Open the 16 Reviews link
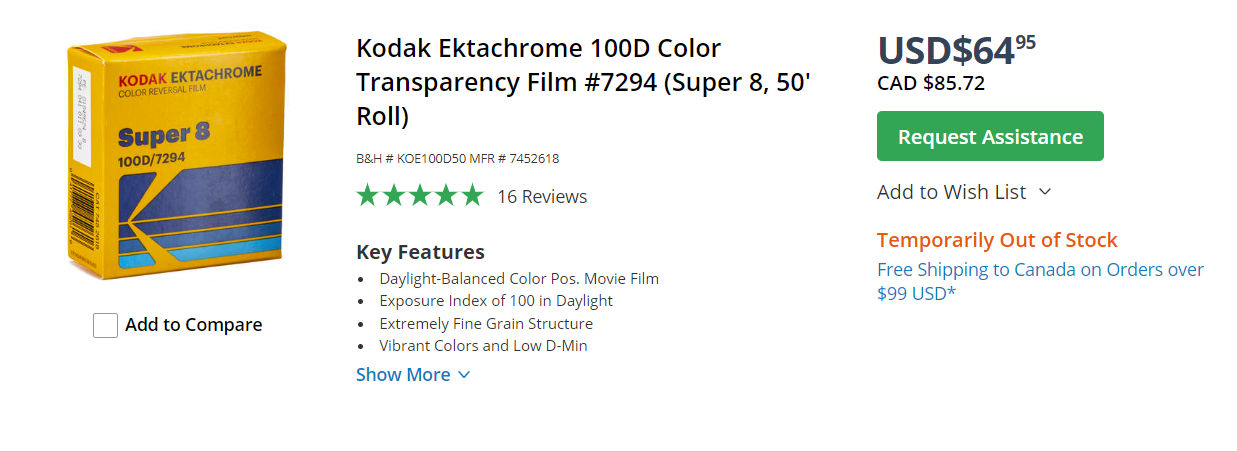 [542, 196]
